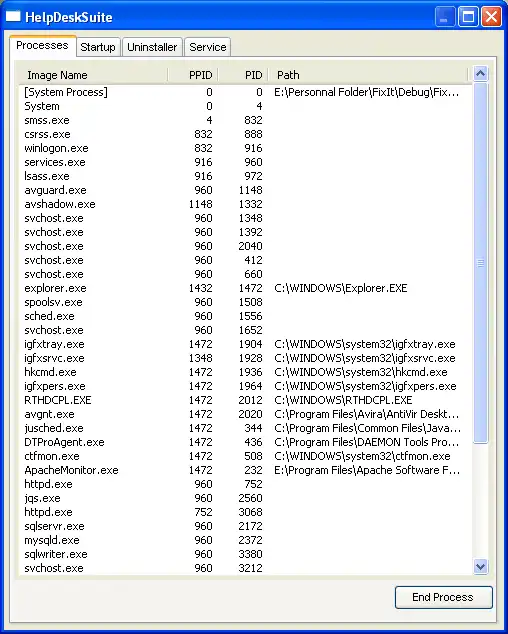The width and height of the screenshot is (508, 634).
Task: Click the E:\Personnal Folder path cell
Action: pyautogui.click(x=366, y=92)
